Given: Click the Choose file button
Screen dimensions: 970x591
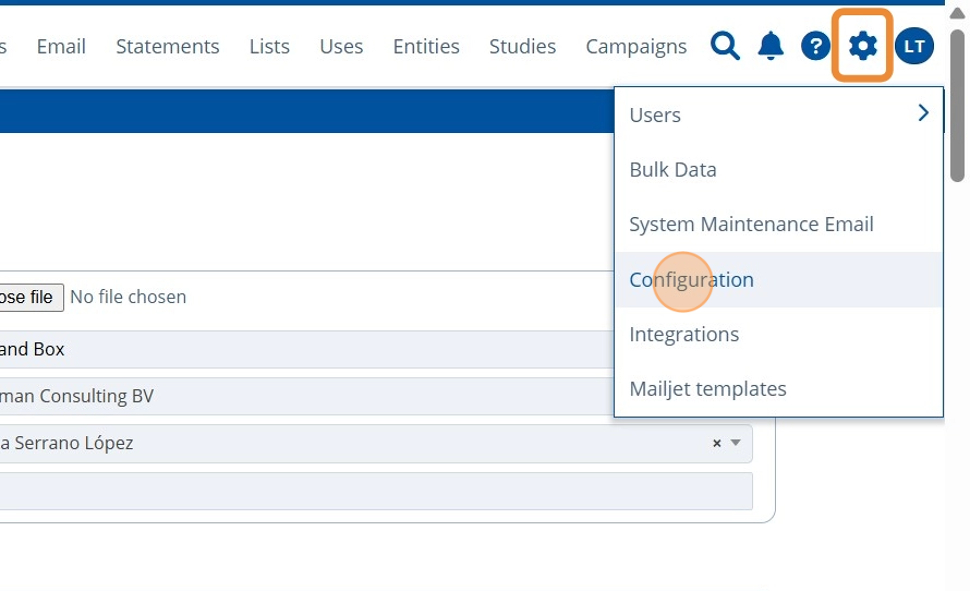Looking at the screenshot, I should [x=30, y=297].
